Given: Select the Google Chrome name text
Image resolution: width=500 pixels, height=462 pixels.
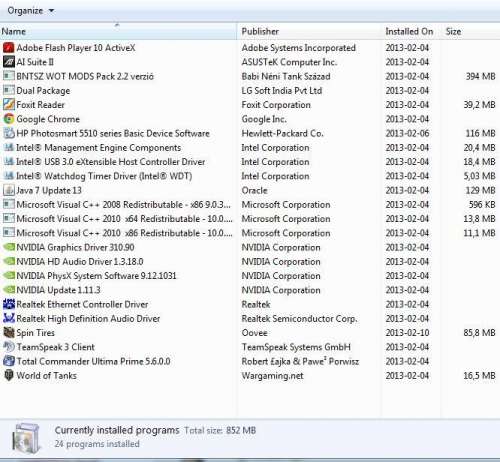Looking at the screenshot, I should pyautogui.click(x=48, y=119).
